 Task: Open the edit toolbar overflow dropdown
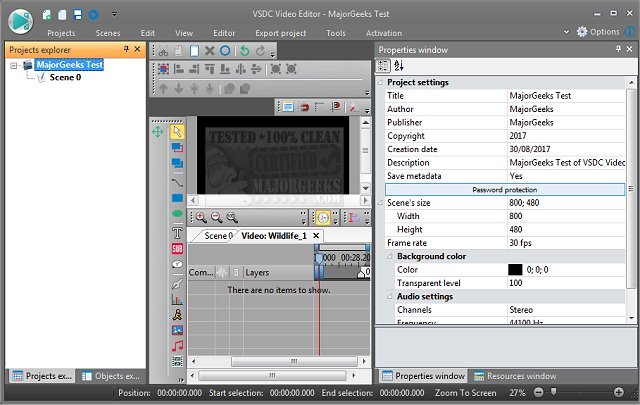pyautogui.click(x=273, y=54)
